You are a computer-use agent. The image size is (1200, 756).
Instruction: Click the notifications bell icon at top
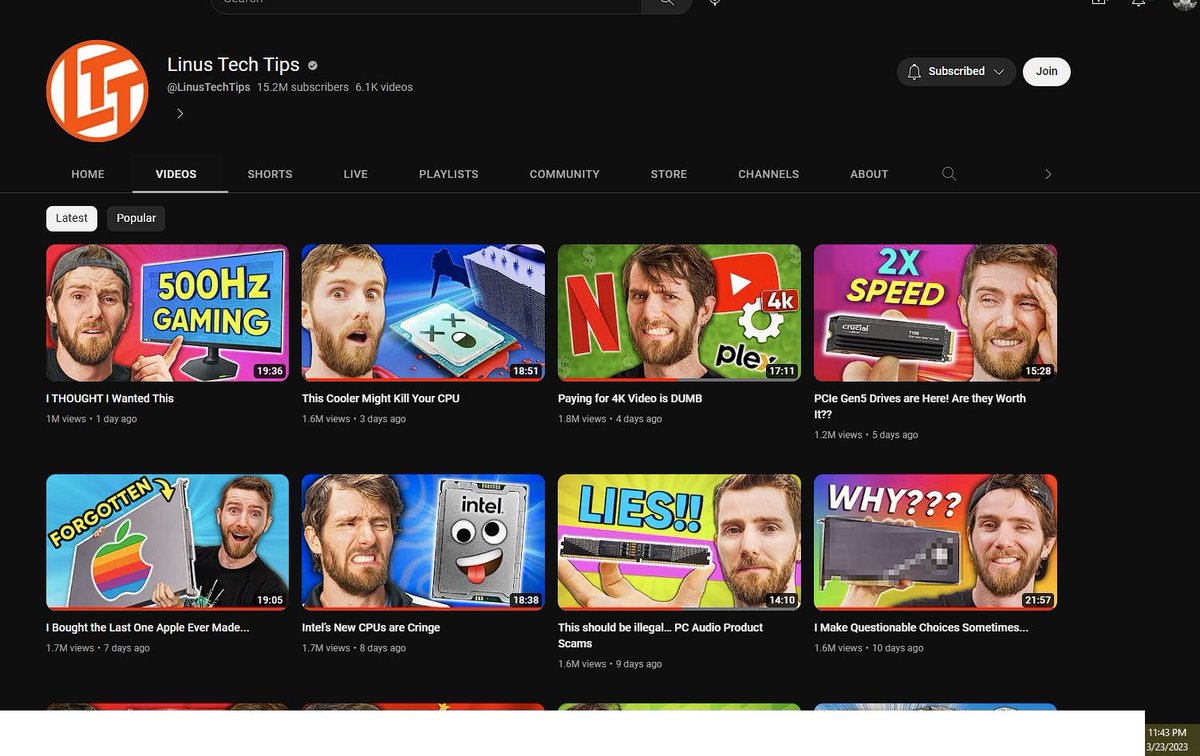pyautogui.click(x=1138, y=3)
